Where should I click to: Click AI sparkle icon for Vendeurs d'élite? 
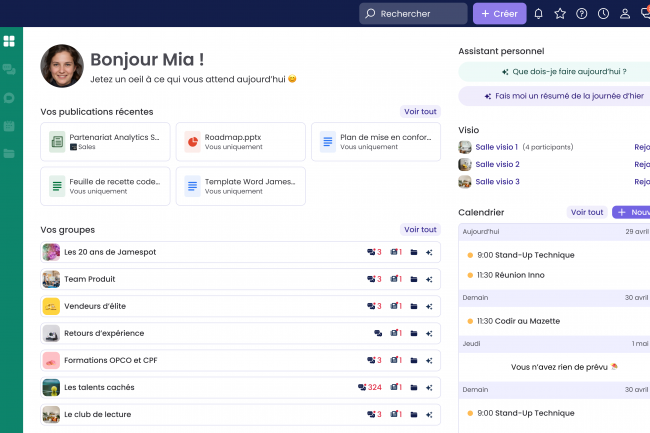[429, 306]
